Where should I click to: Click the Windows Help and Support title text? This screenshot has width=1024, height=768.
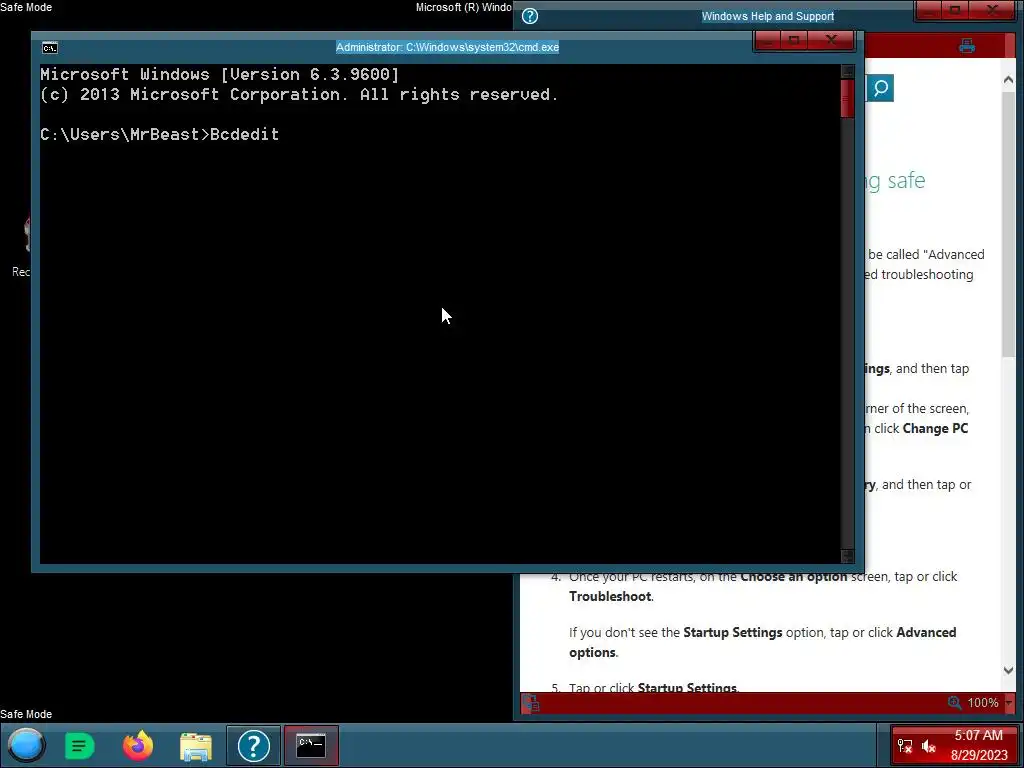coord(767,16)
